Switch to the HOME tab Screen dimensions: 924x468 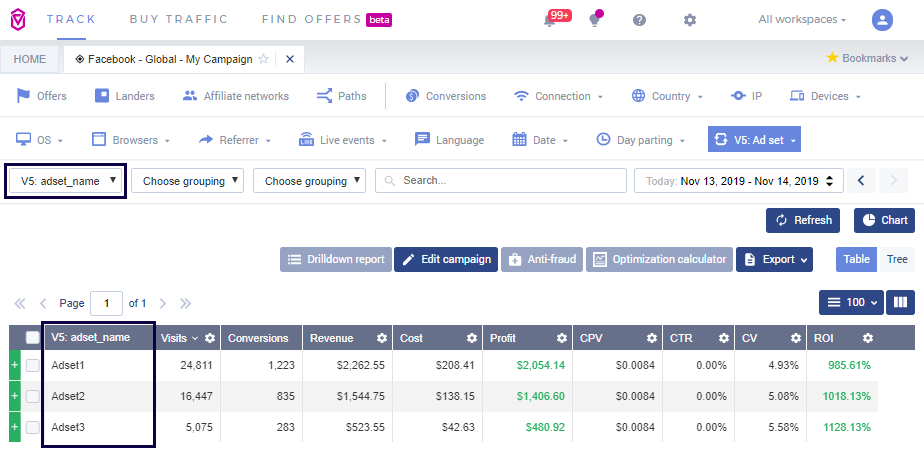[x=30, y=59]
